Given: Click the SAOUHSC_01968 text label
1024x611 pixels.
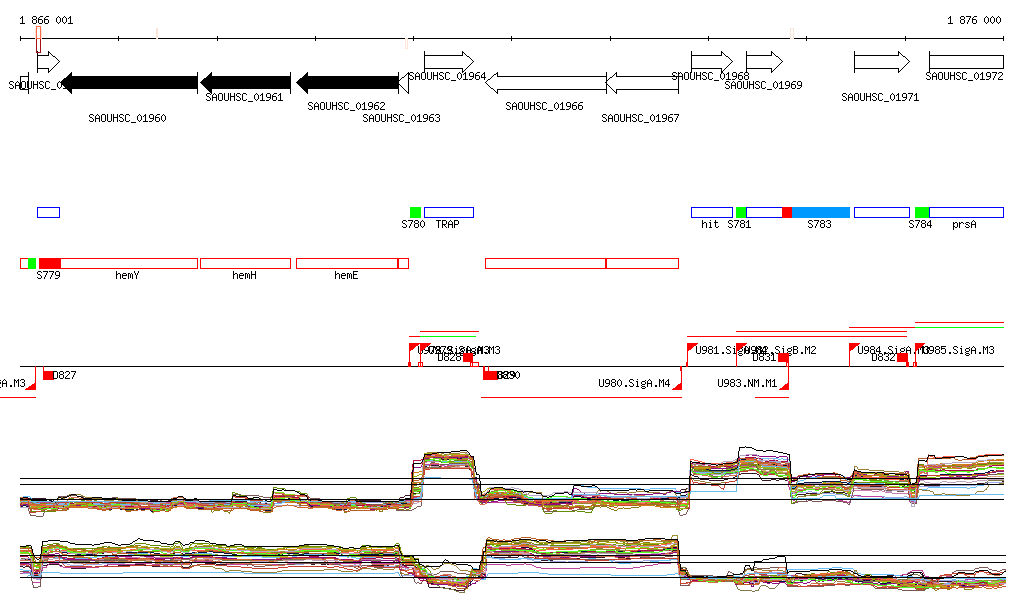Looking at the screenshot, I should pos(711,76).
